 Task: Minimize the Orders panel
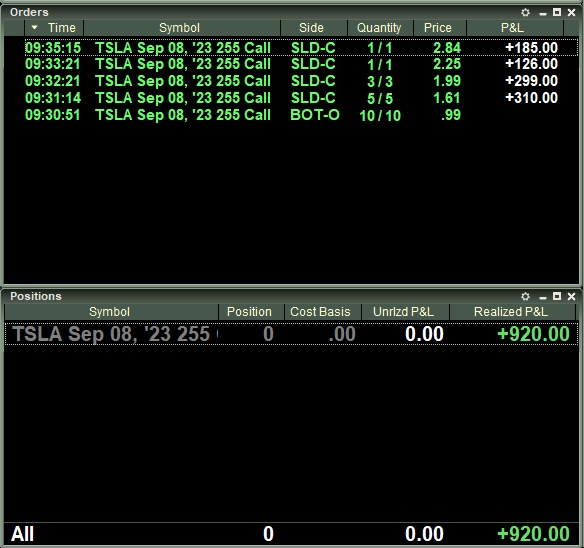click(x=543, y=13)
